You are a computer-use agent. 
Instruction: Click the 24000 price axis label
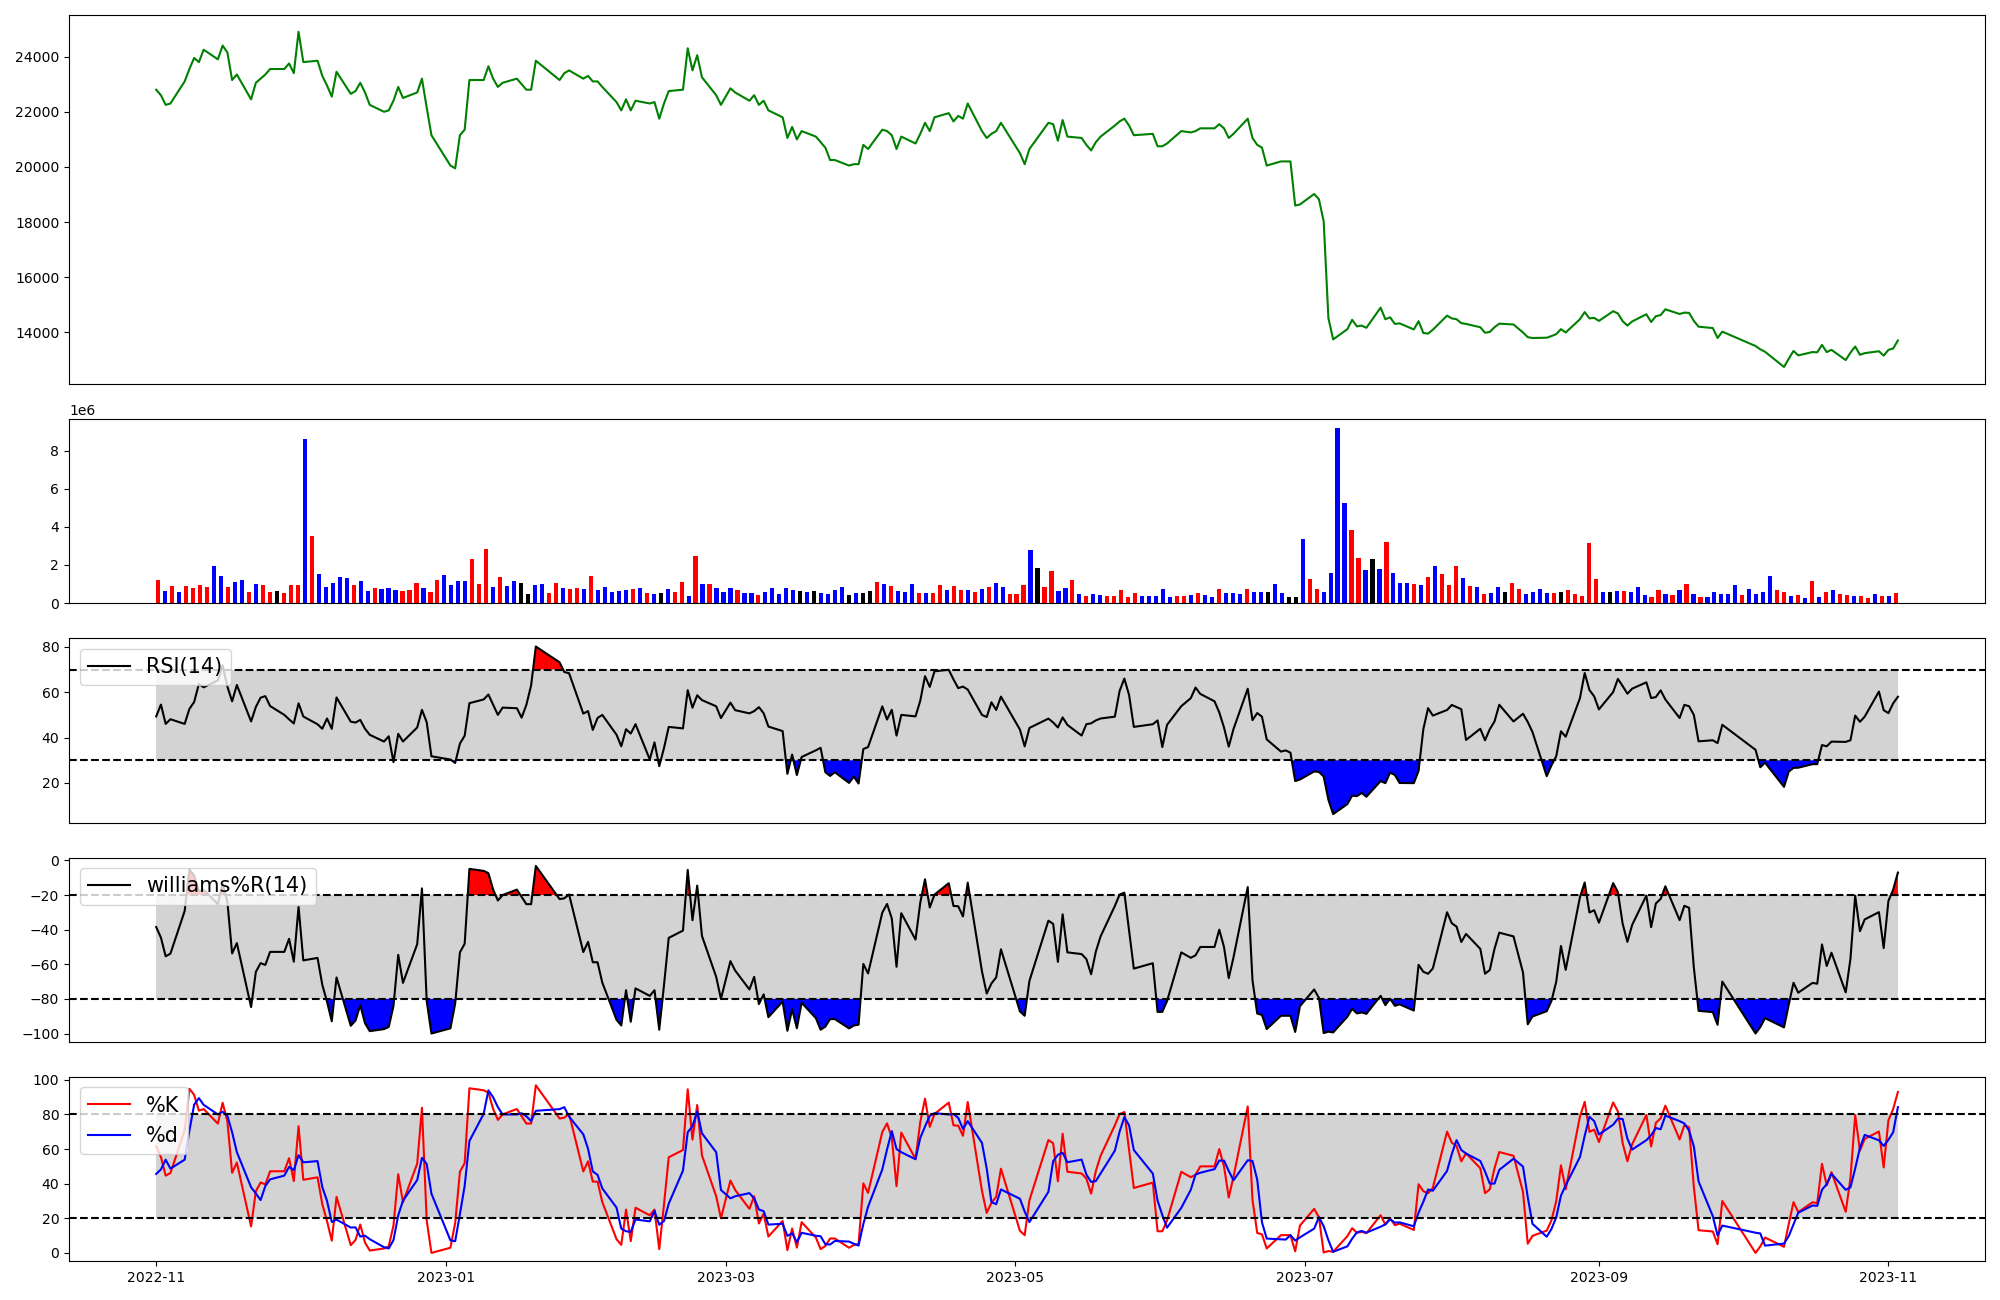[36, 58]
